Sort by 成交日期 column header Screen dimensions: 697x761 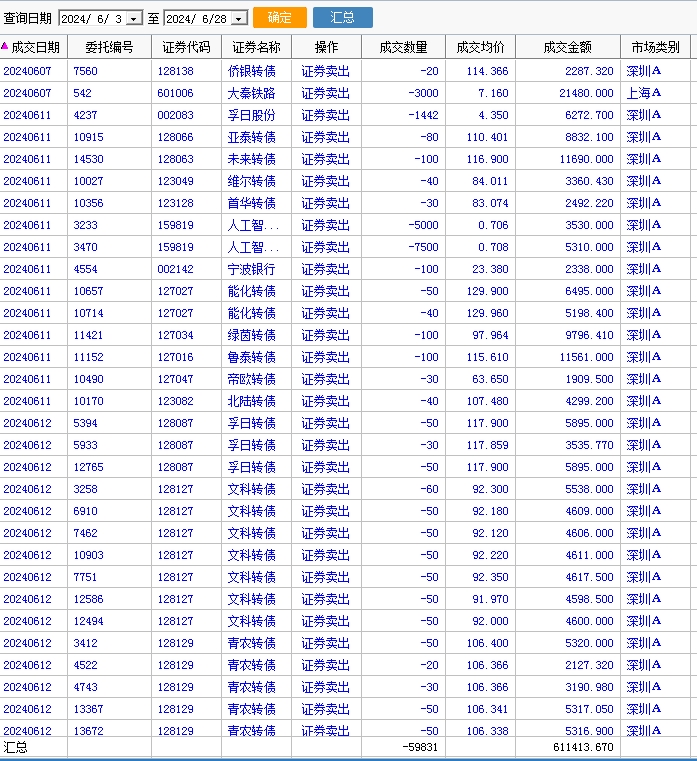(x=34, y=47)
